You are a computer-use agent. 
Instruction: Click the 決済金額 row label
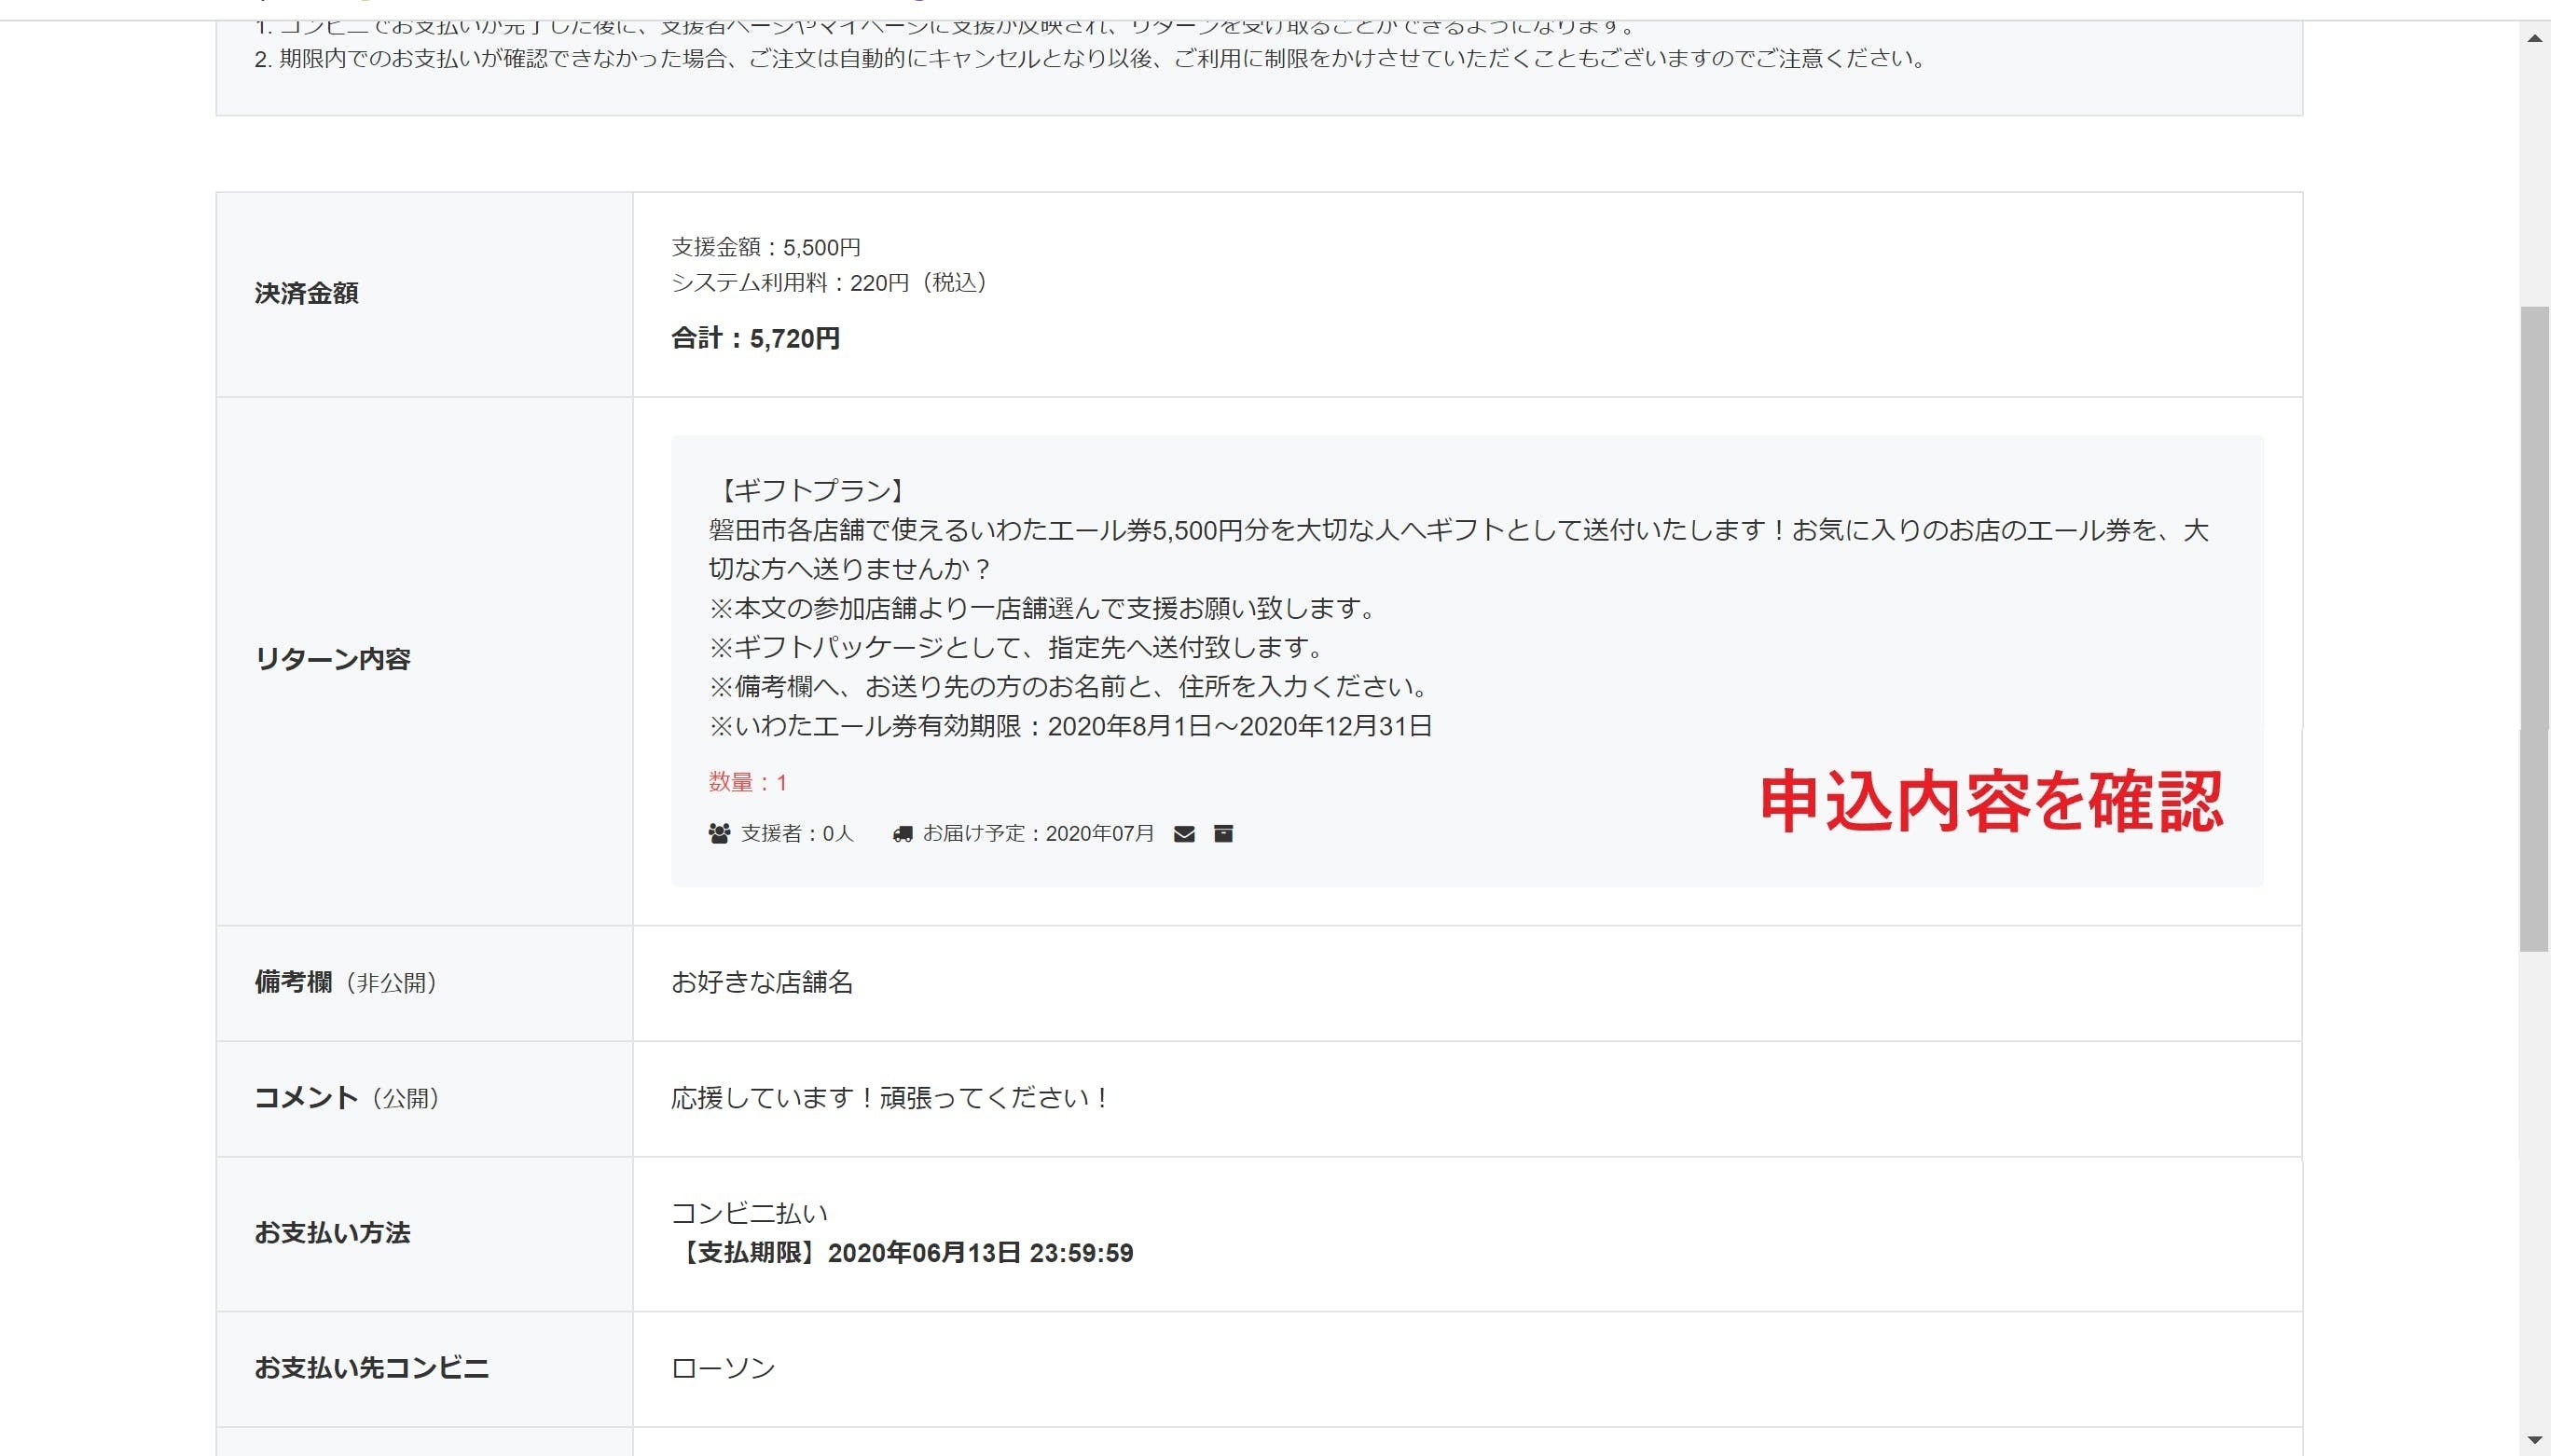[x=306, y=293]
